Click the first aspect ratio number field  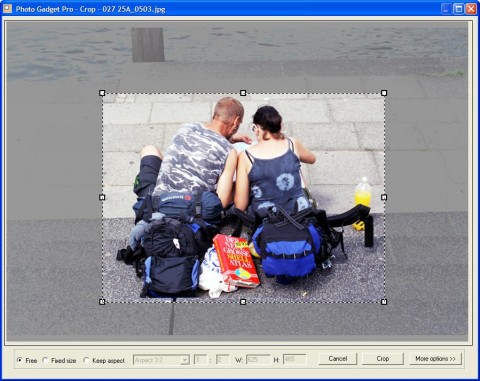point(200,360)
